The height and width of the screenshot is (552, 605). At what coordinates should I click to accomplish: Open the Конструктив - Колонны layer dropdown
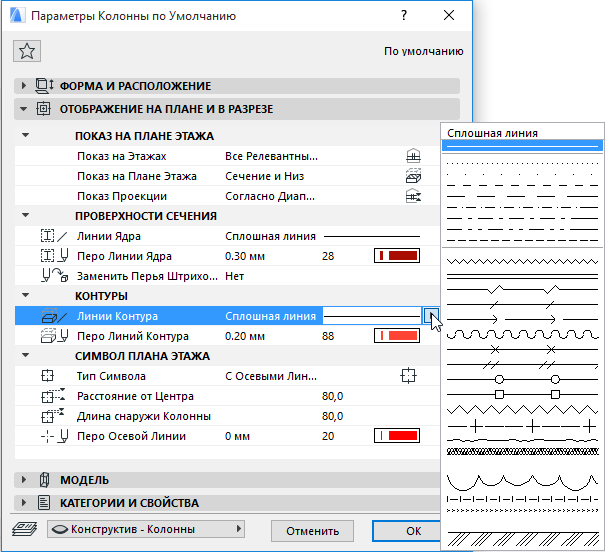click(146, 529)
